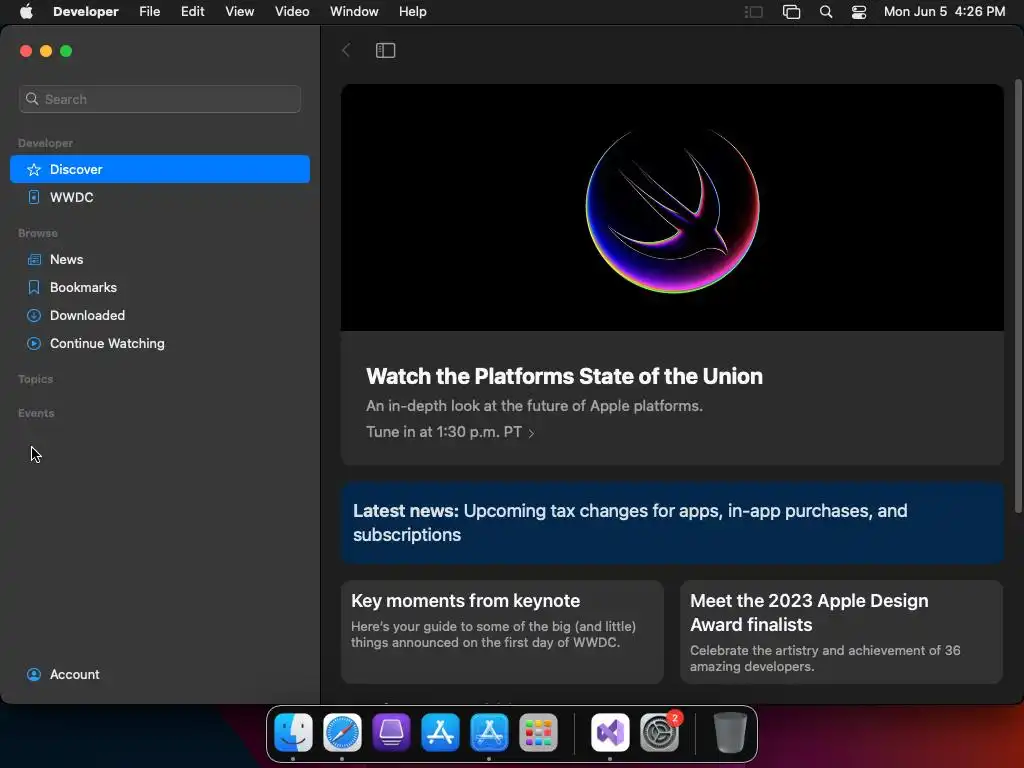Open the Video menu
Viewport: 1024px width, 768px height.
[x=292, y=12]
